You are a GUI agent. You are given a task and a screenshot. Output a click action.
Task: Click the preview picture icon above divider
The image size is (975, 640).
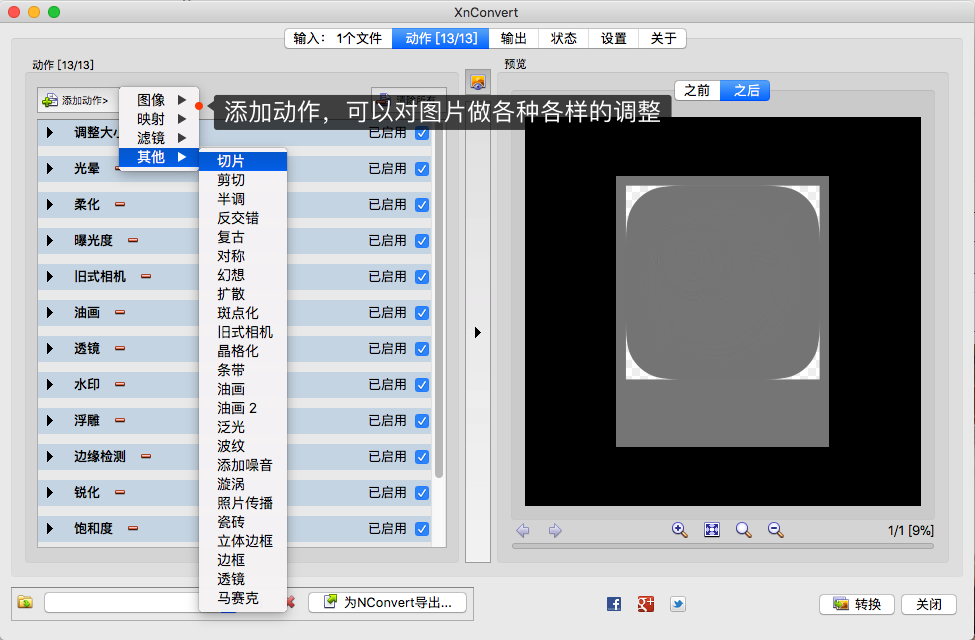point(478,82)
